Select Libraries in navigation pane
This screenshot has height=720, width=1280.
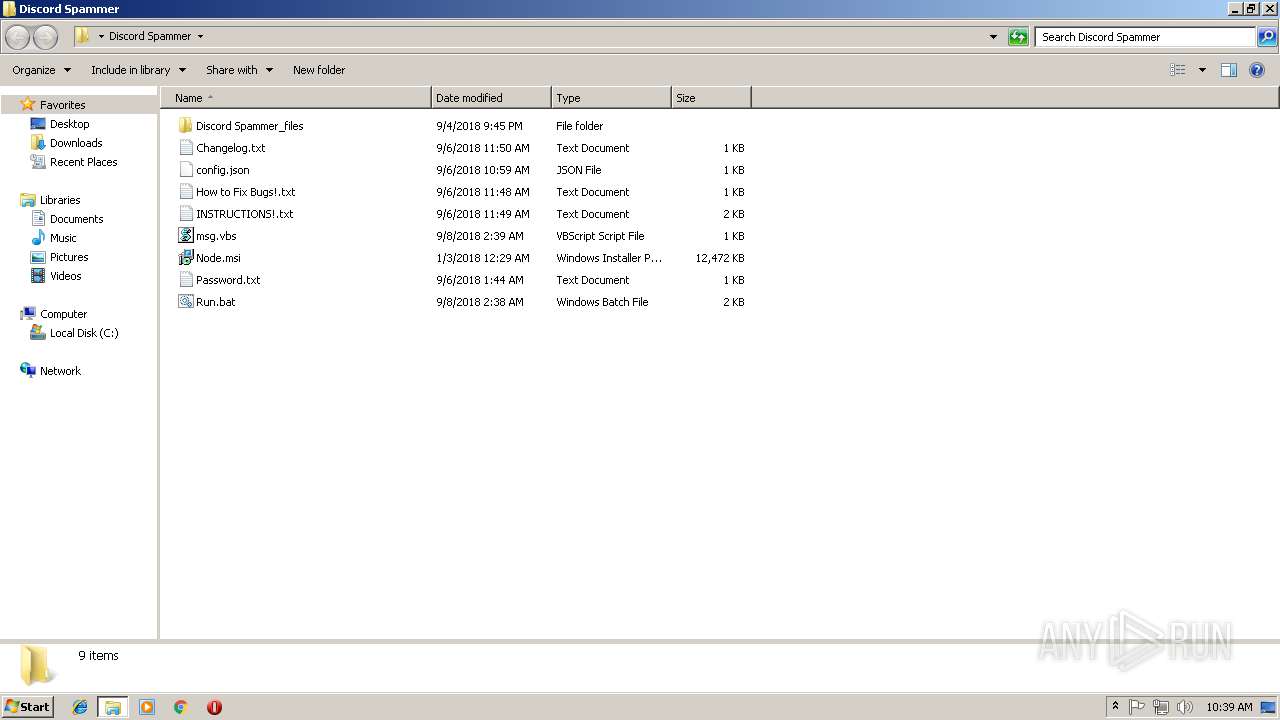[60, 200]
